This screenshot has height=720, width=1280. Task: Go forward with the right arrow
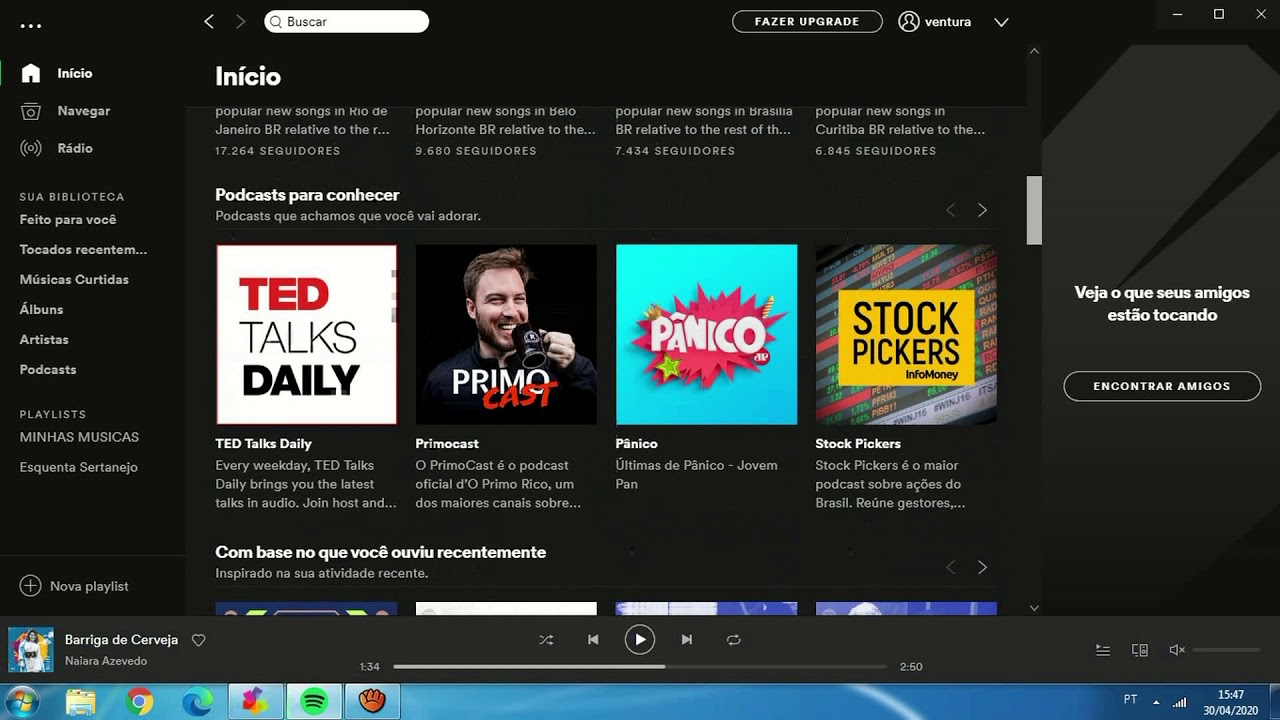click(x=240, y=21)
